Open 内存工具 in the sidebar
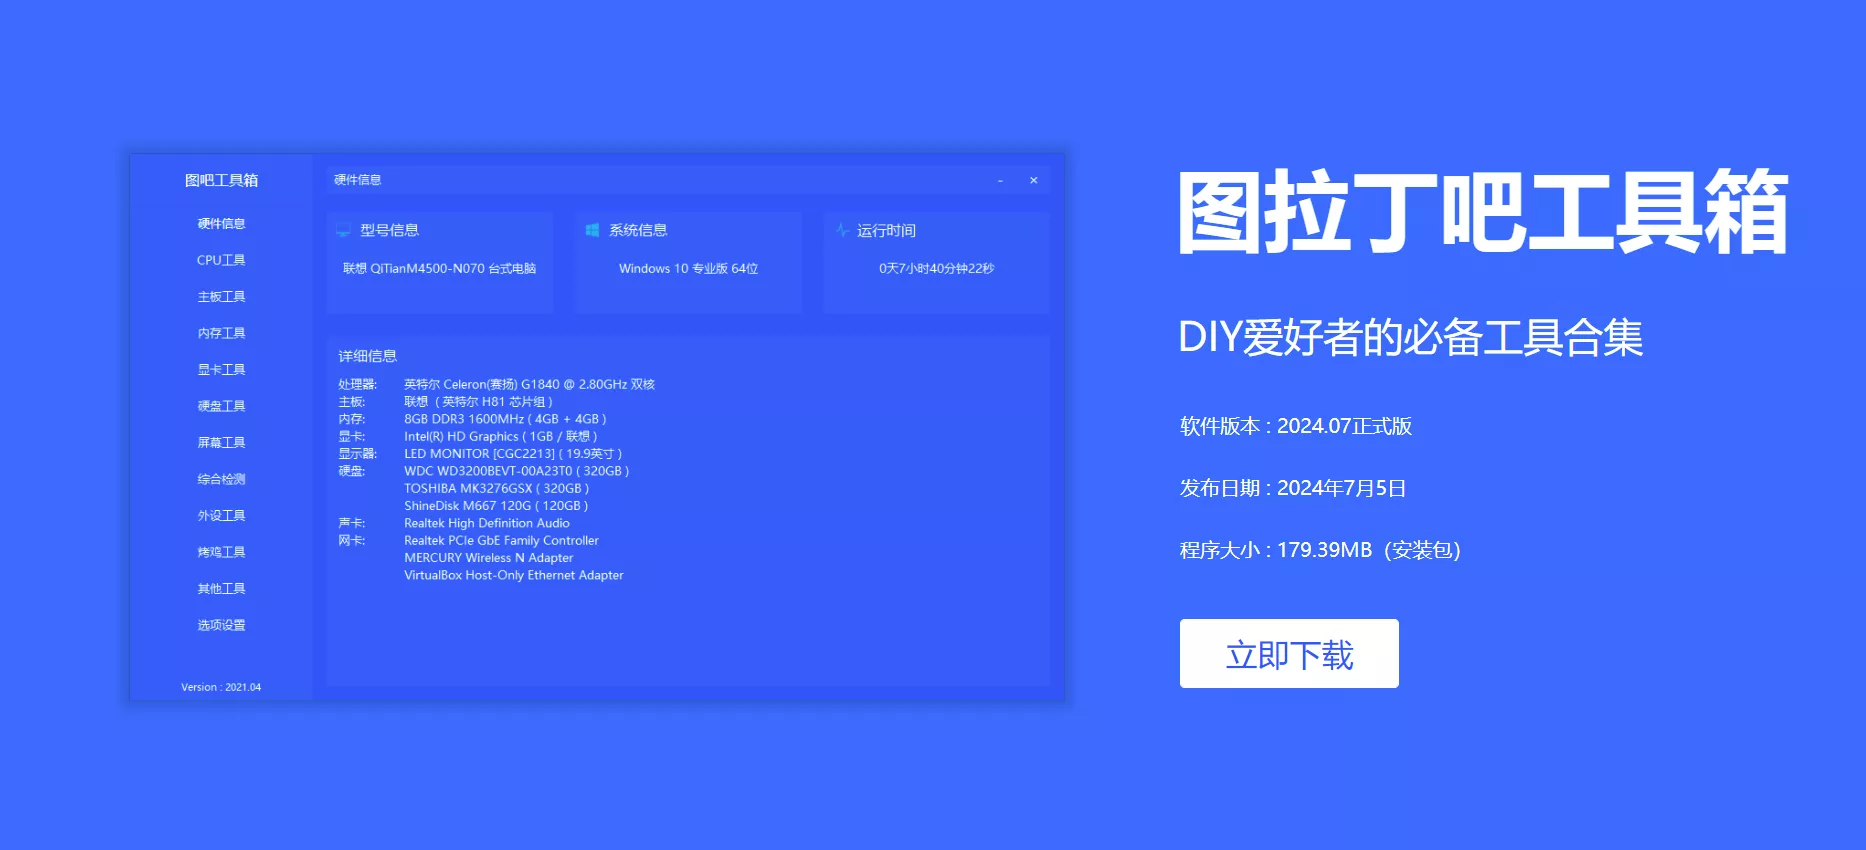 221,333
